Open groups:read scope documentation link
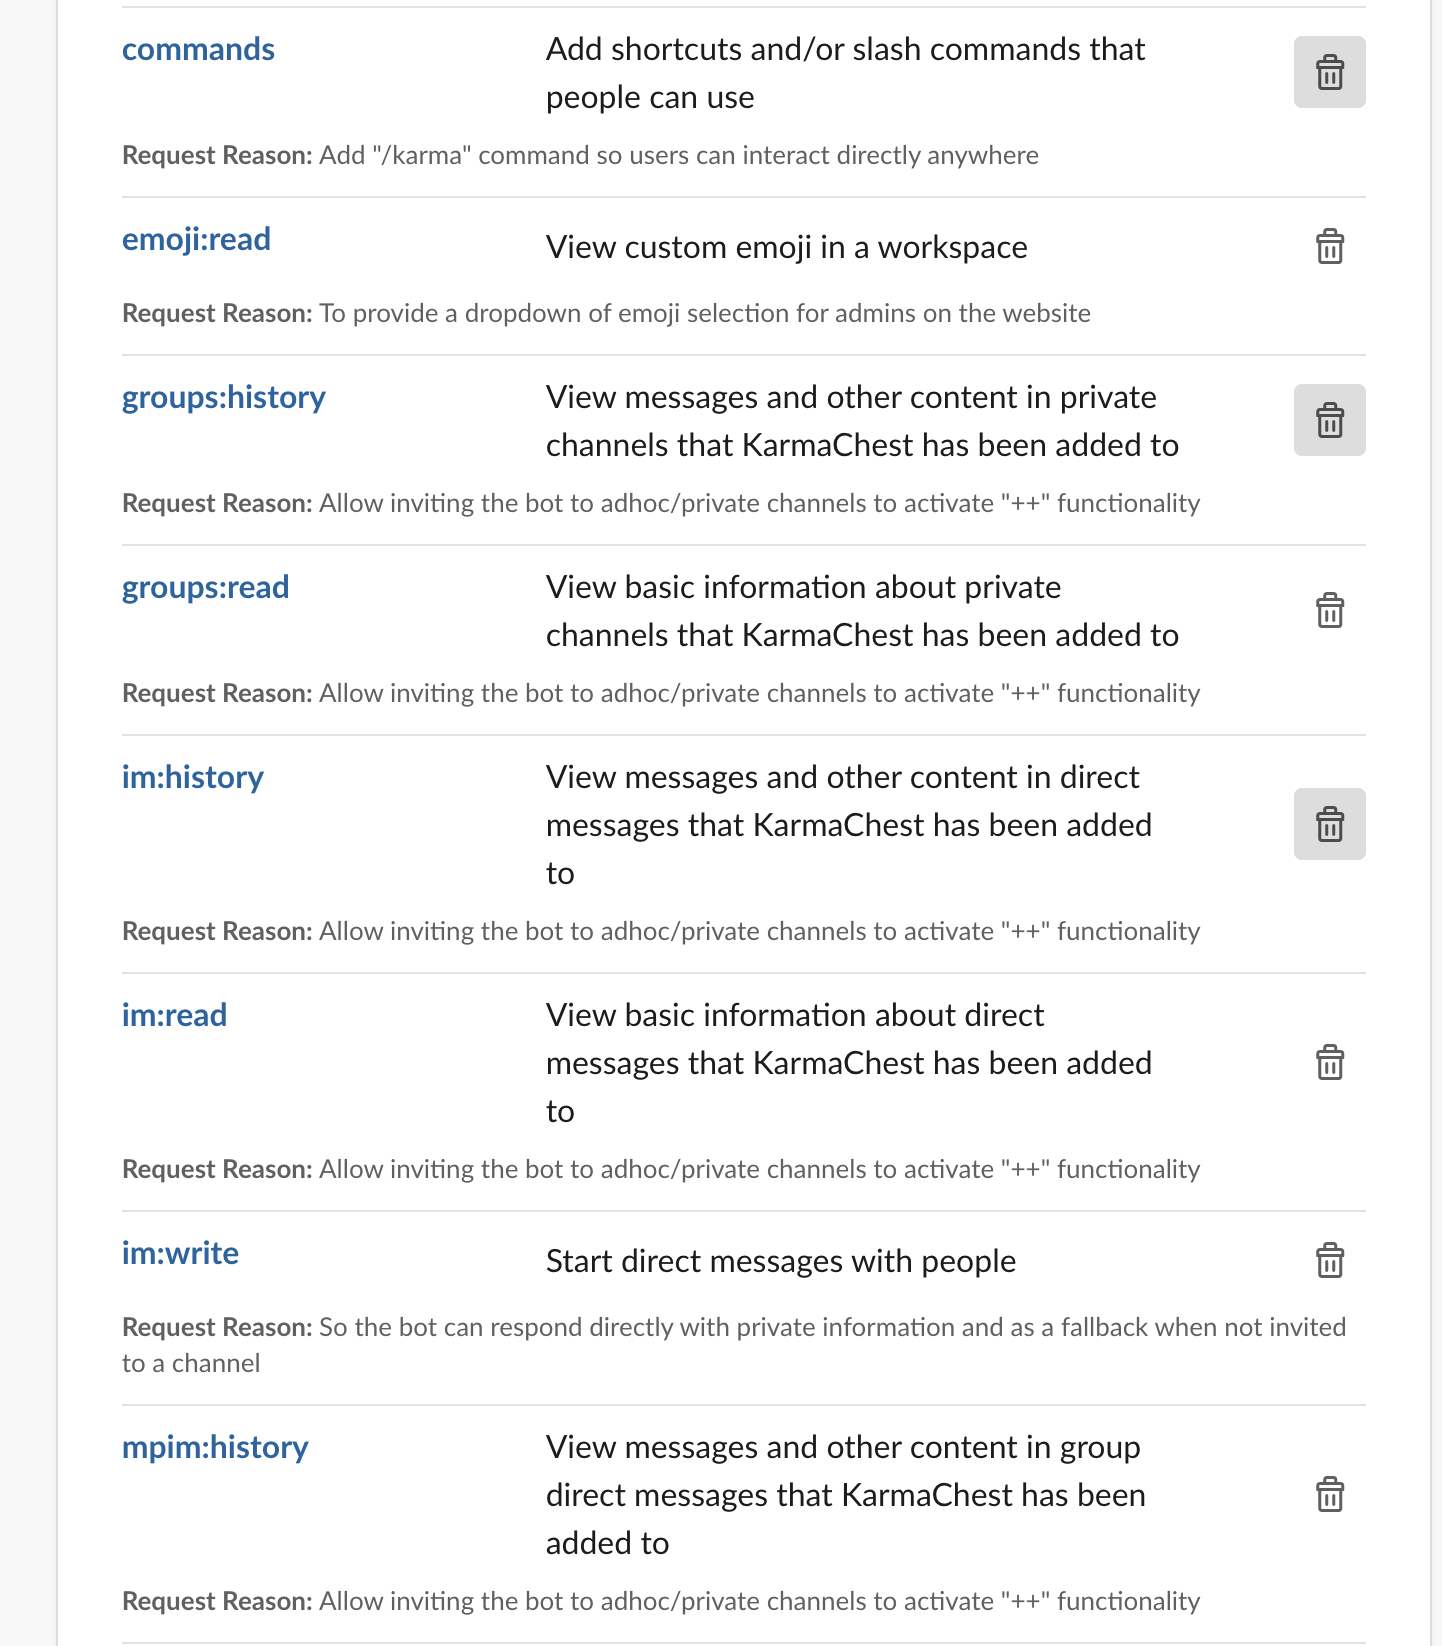 click(x=205, y=587)
